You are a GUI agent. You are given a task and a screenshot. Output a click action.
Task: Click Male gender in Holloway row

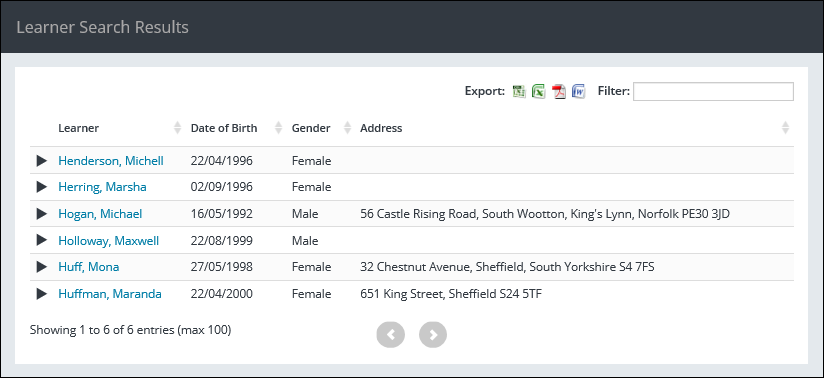pyautogui.click(x=305, y=241)
